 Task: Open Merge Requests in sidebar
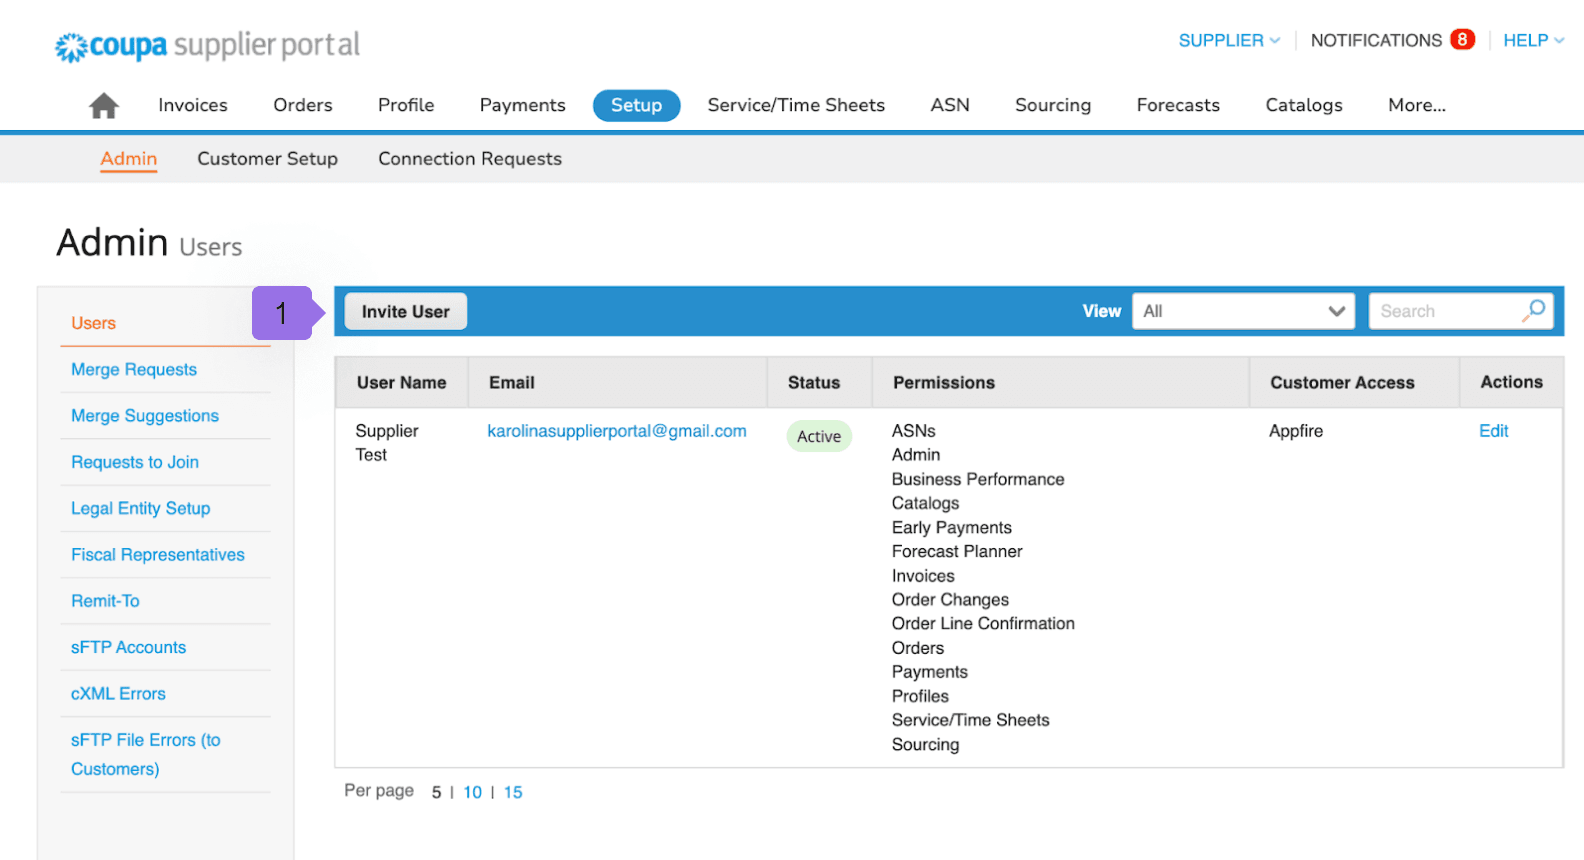[x=134, y=370]
